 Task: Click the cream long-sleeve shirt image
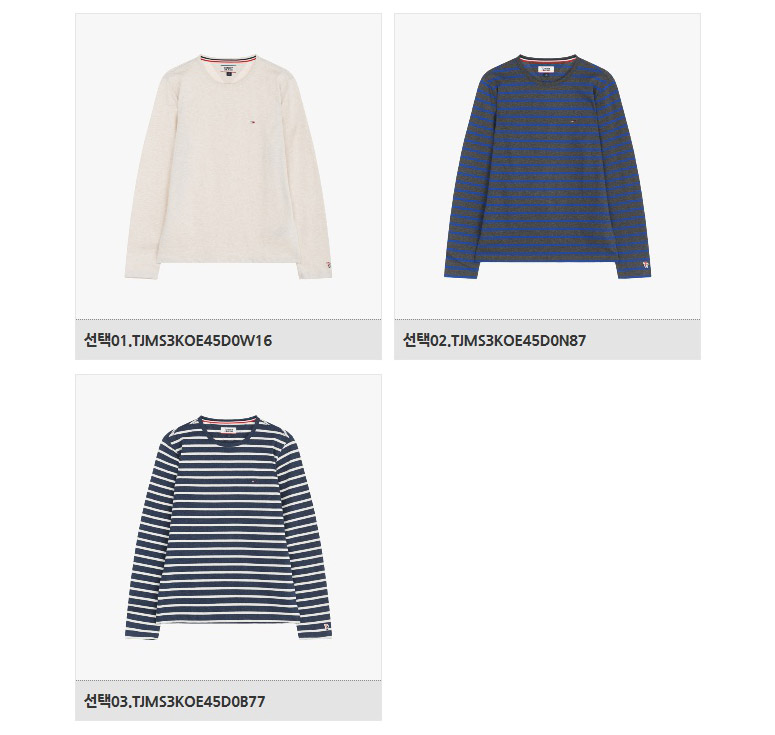coord(228,167)
